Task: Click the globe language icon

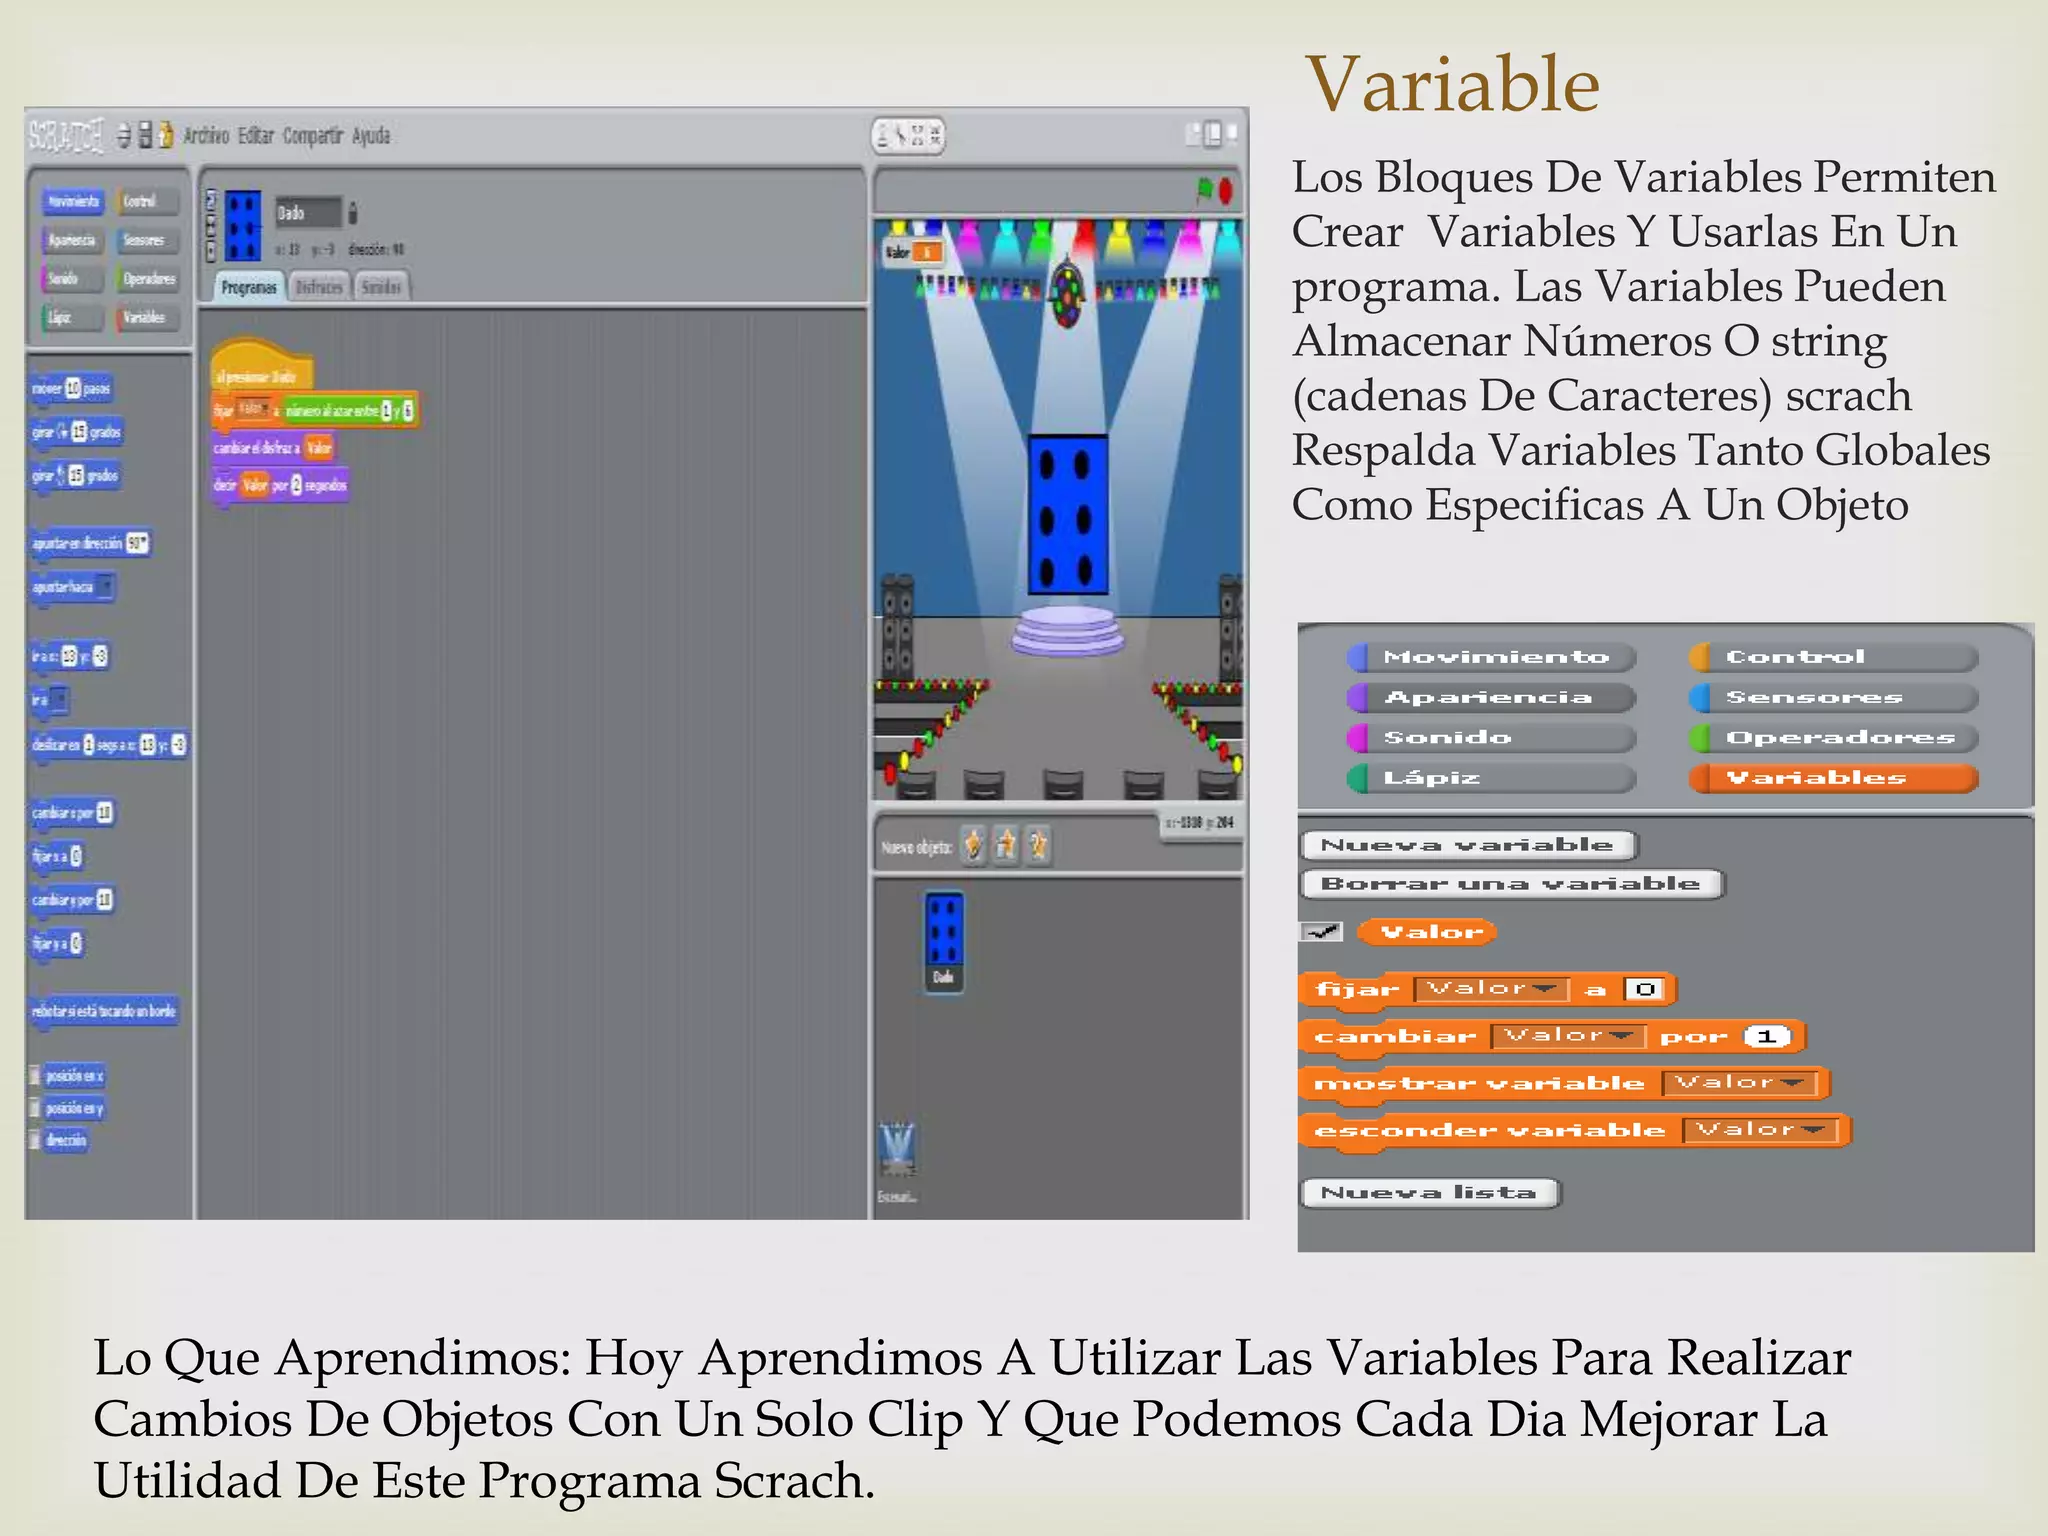Action: coord(124,135)
